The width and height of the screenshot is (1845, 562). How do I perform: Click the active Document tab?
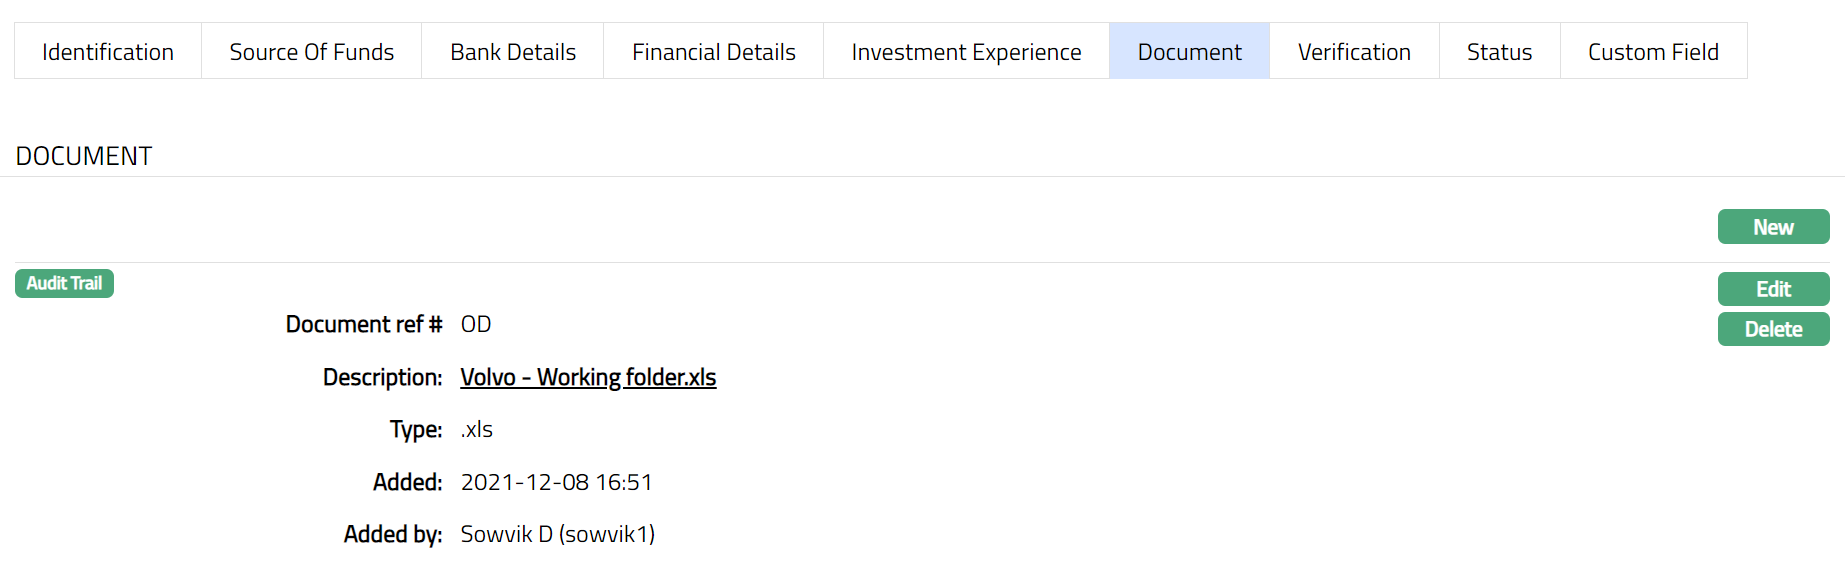[x=1189, y=52]
